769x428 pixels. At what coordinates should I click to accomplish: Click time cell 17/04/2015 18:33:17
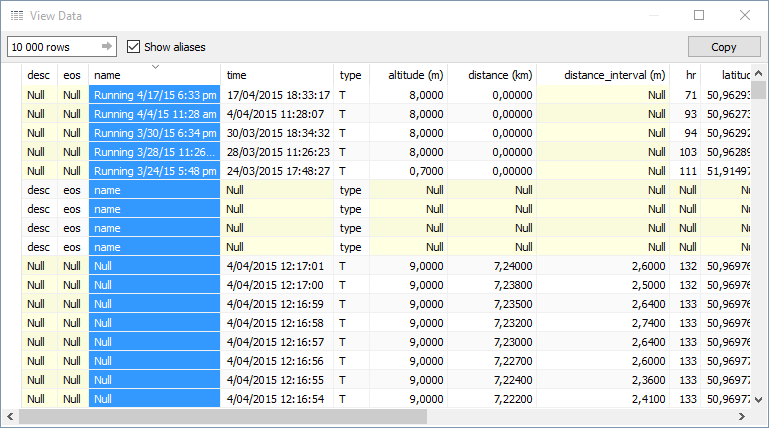click(277, 95)
